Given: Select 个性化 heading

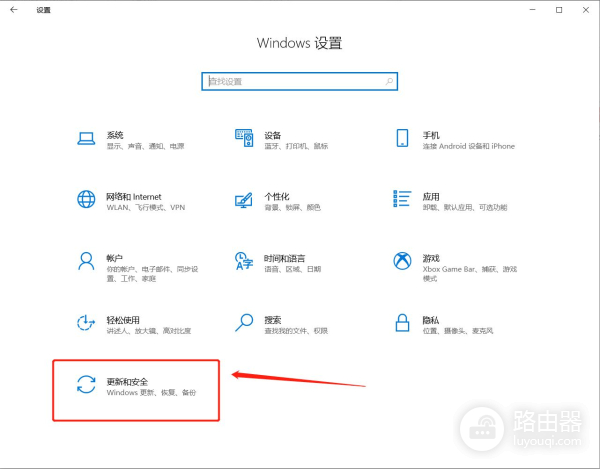Looking at the screenshot, I should 277,197.
